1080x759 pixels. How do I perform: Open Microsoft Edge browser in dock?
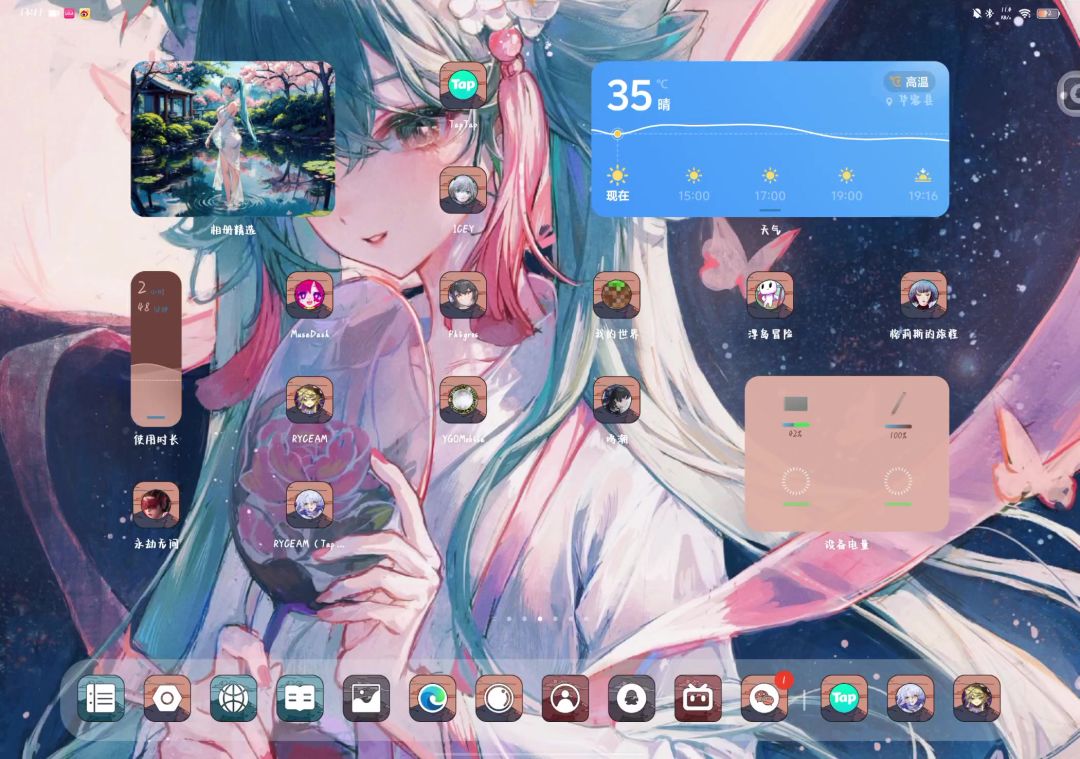(x=432, y=698)
